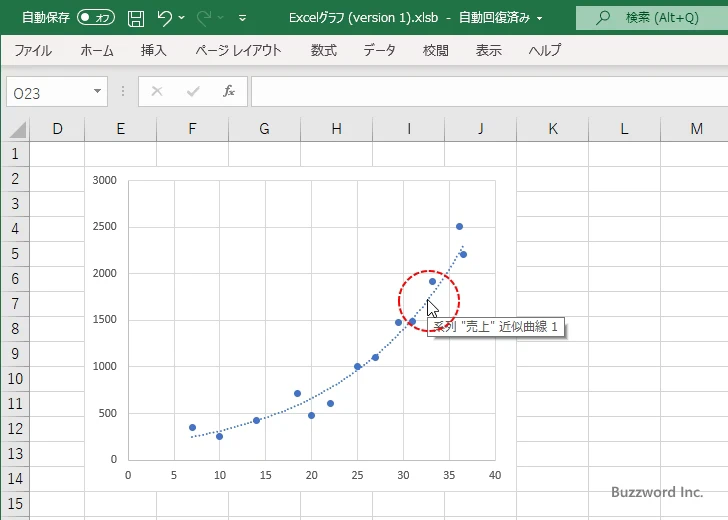Switch to the 挿入 tab
This screenshot has height=520, width=728.
154,50
